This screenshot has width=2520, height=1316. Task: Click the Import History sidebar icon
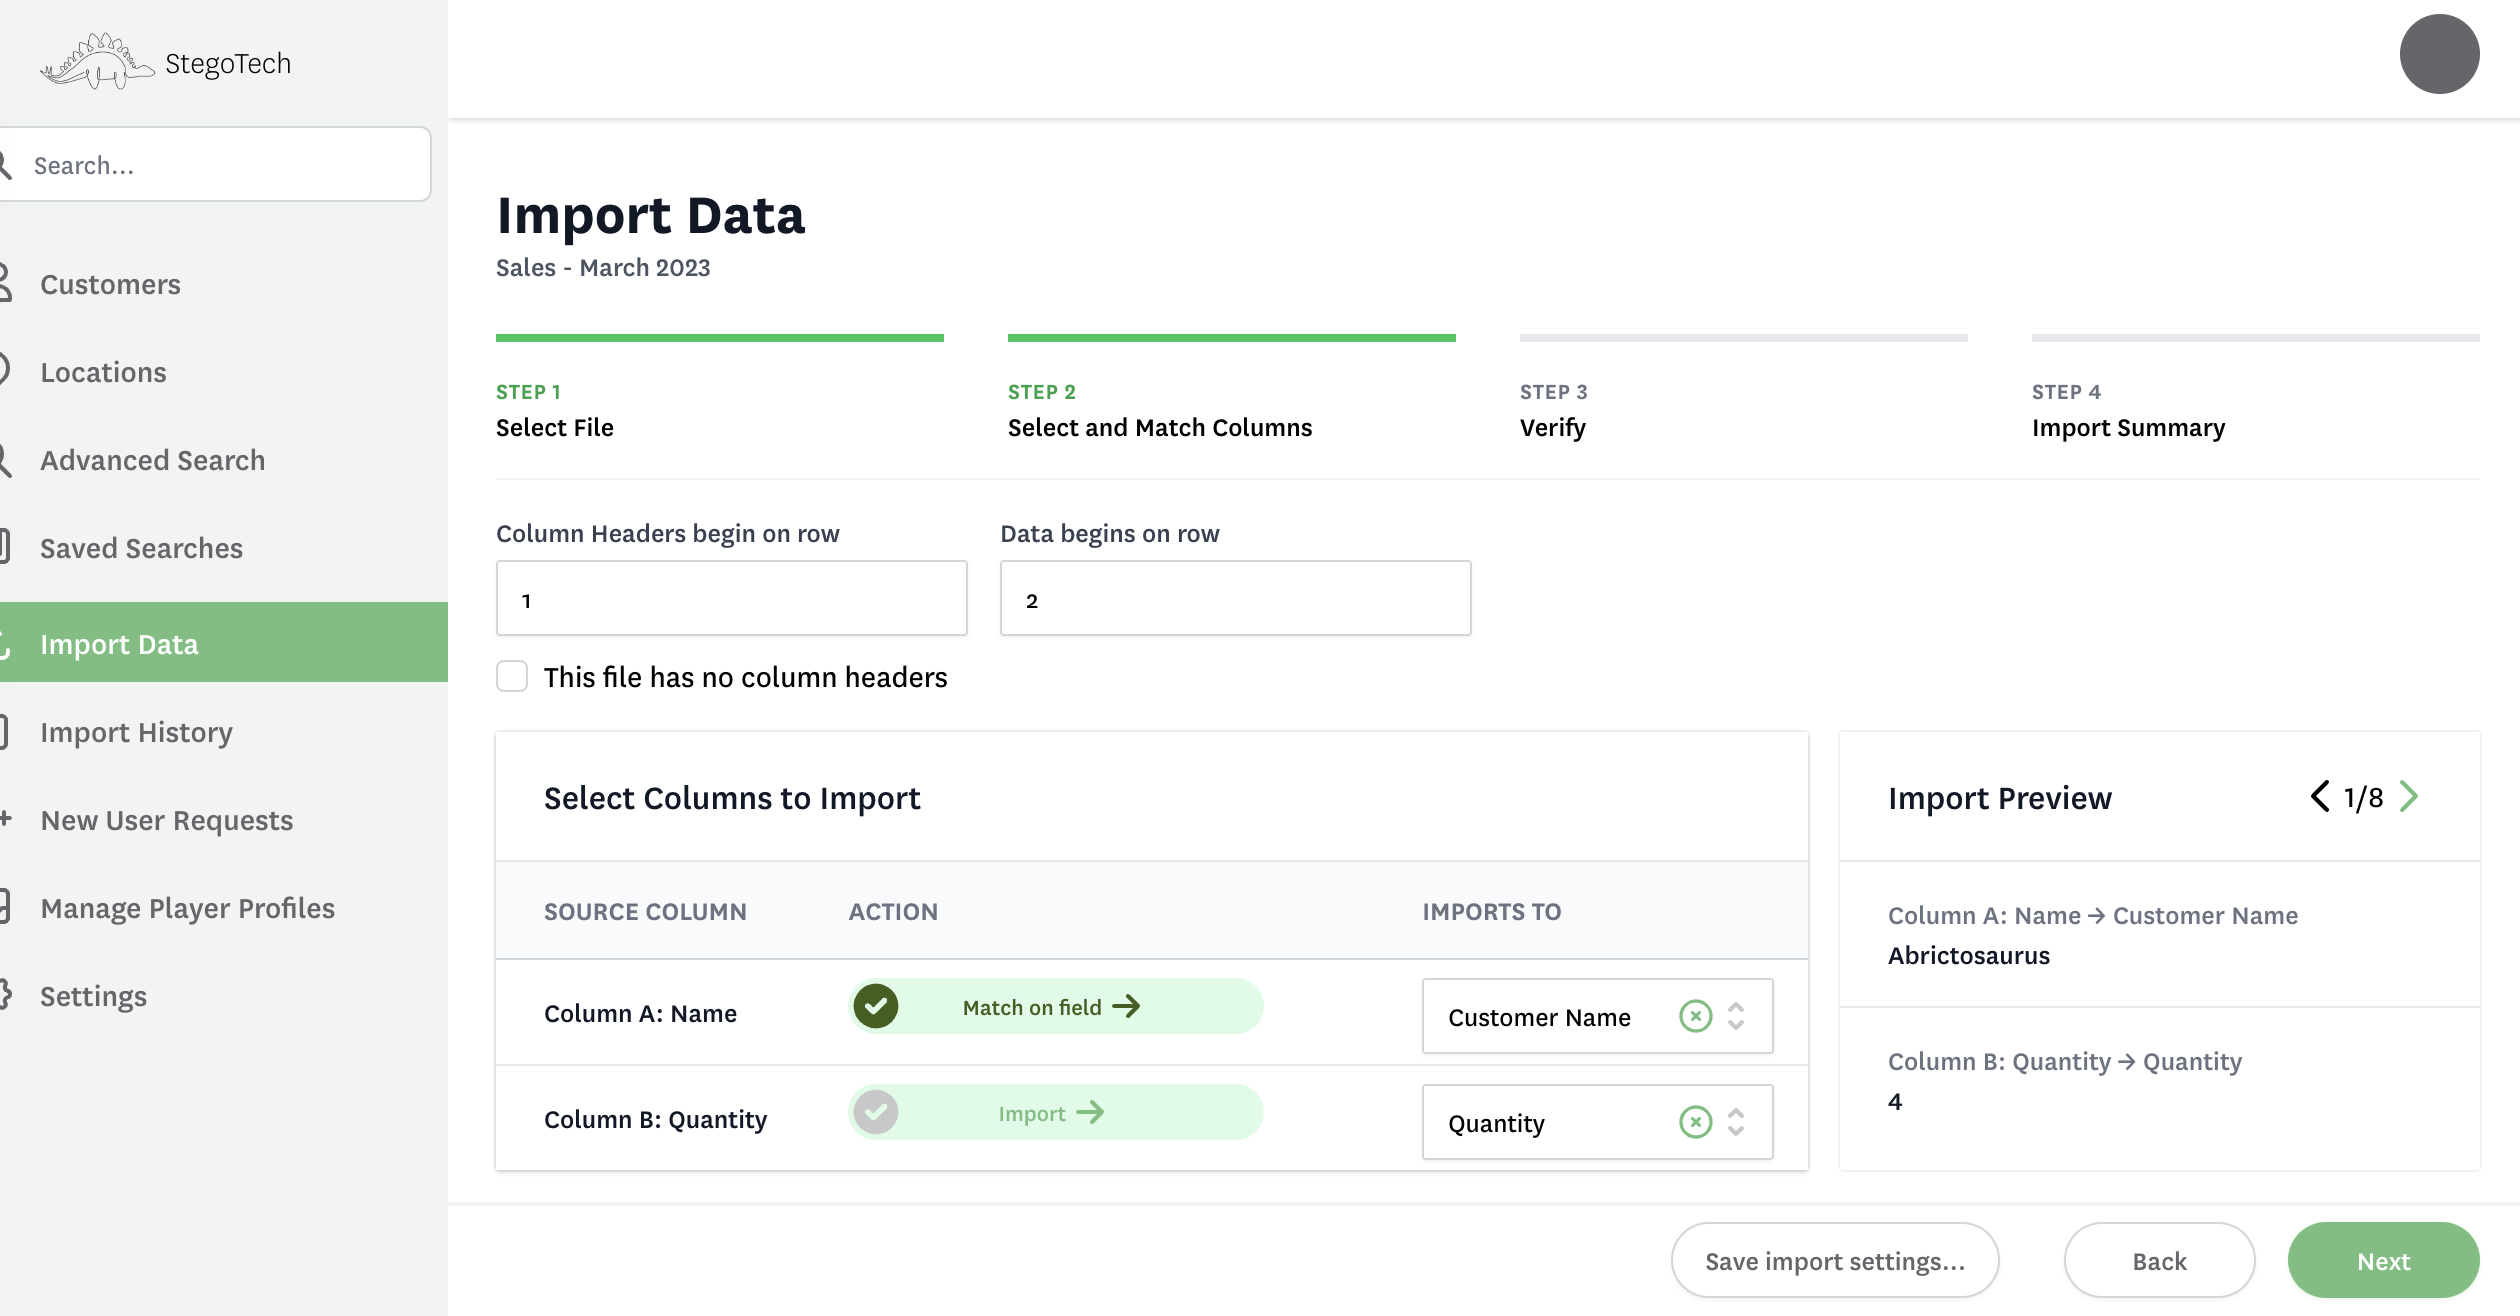(10, 730)
